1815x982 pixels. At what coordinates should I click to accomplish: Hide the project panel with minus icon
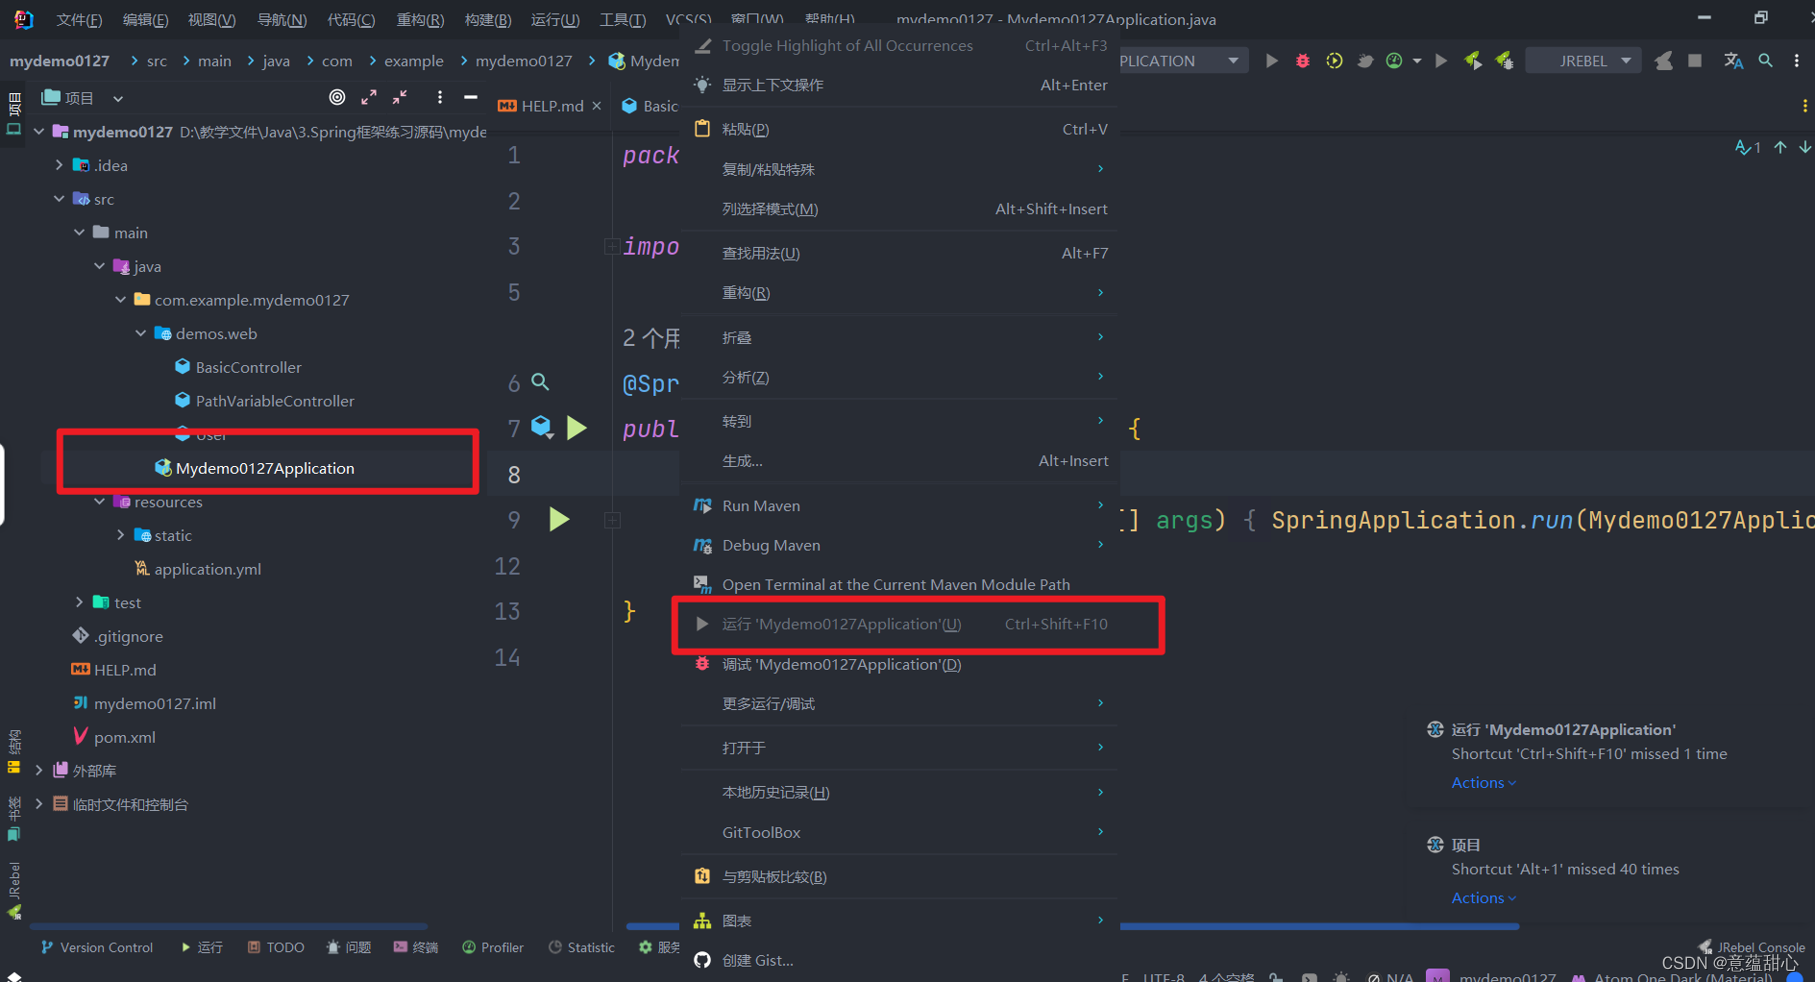tap(470, 97)
